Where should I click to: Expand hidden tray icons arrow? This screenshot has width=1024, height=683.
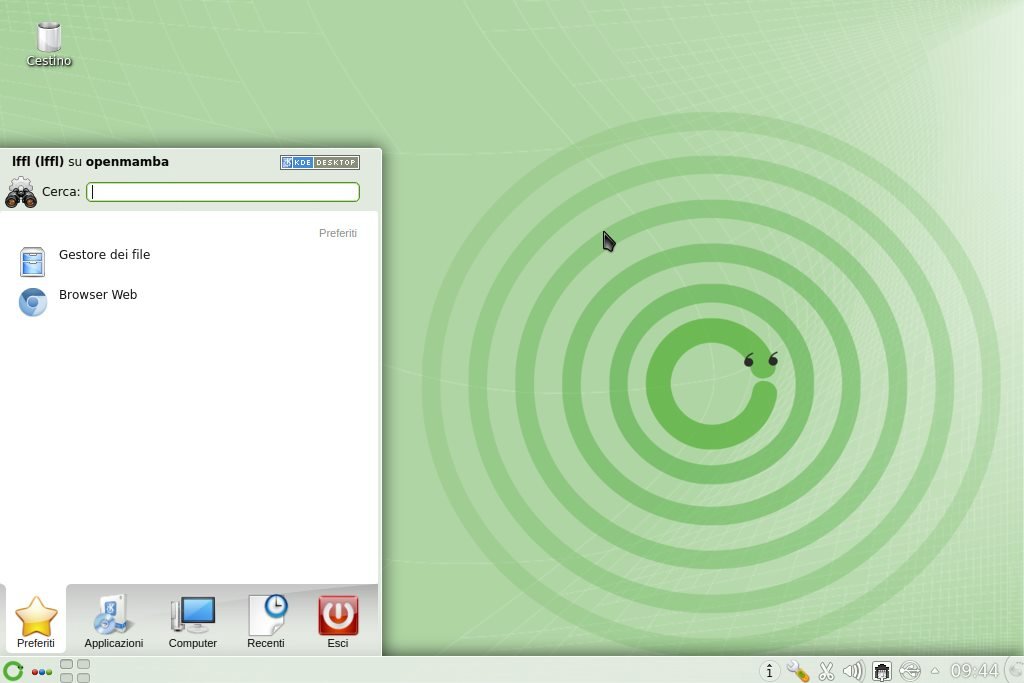click(x=935, y=671)
